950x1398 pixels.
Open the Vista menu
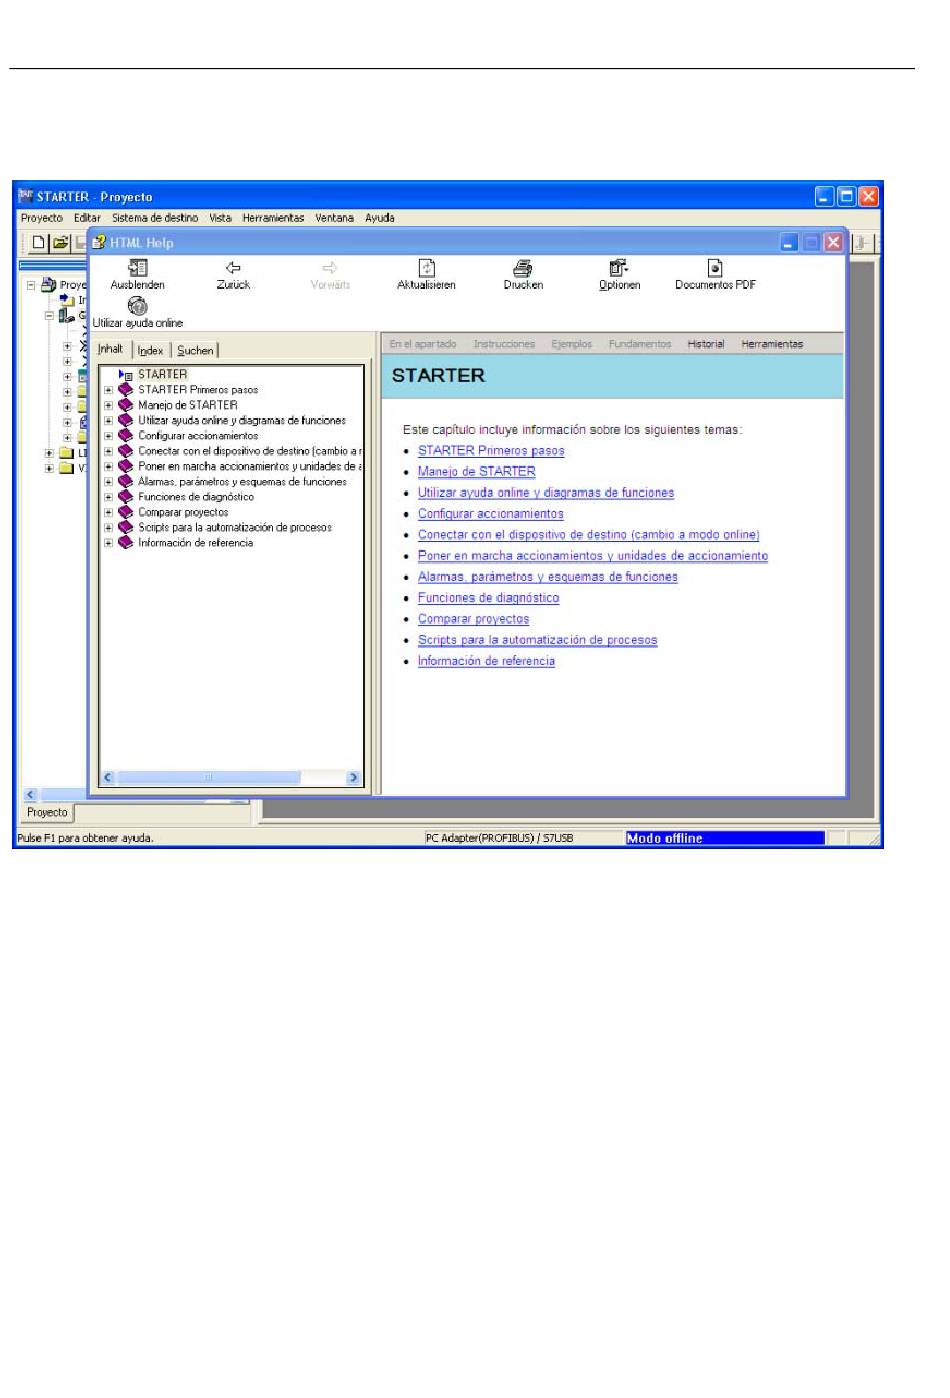[x=220, y=218]
